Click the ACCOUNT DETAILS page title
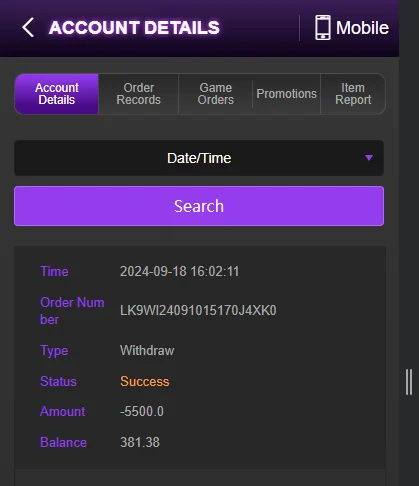 [x=134, y=28]
